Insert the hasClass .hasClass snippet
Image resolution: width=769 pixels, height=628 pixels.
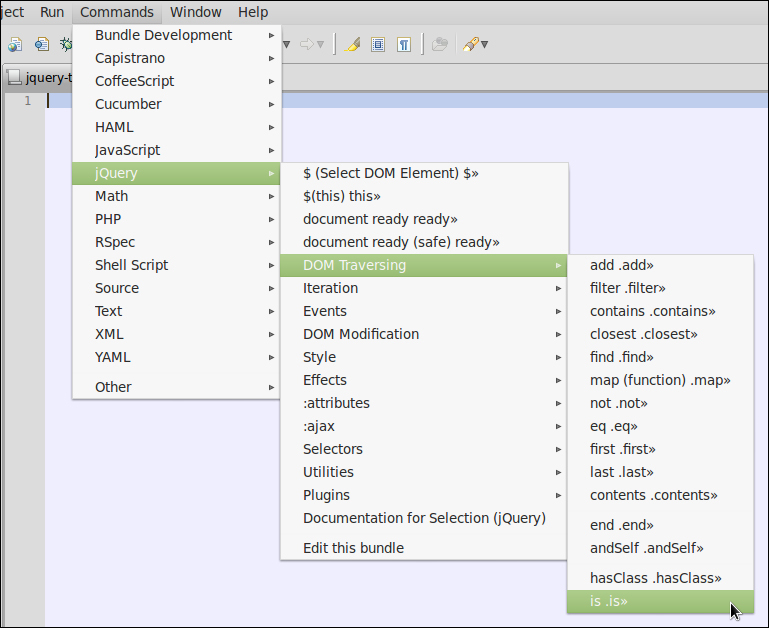pos(660,578)
